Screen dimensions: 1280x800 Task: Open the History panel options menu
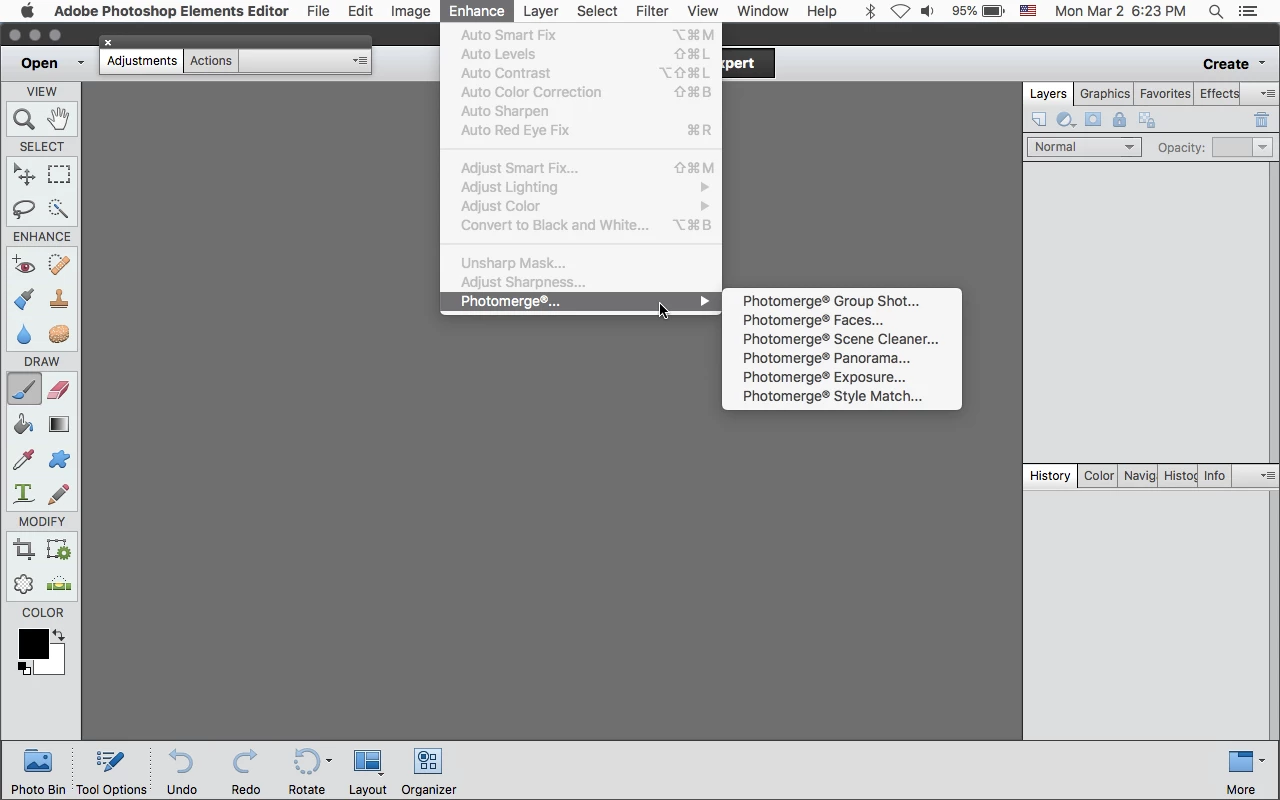(x=1267, y=476)
